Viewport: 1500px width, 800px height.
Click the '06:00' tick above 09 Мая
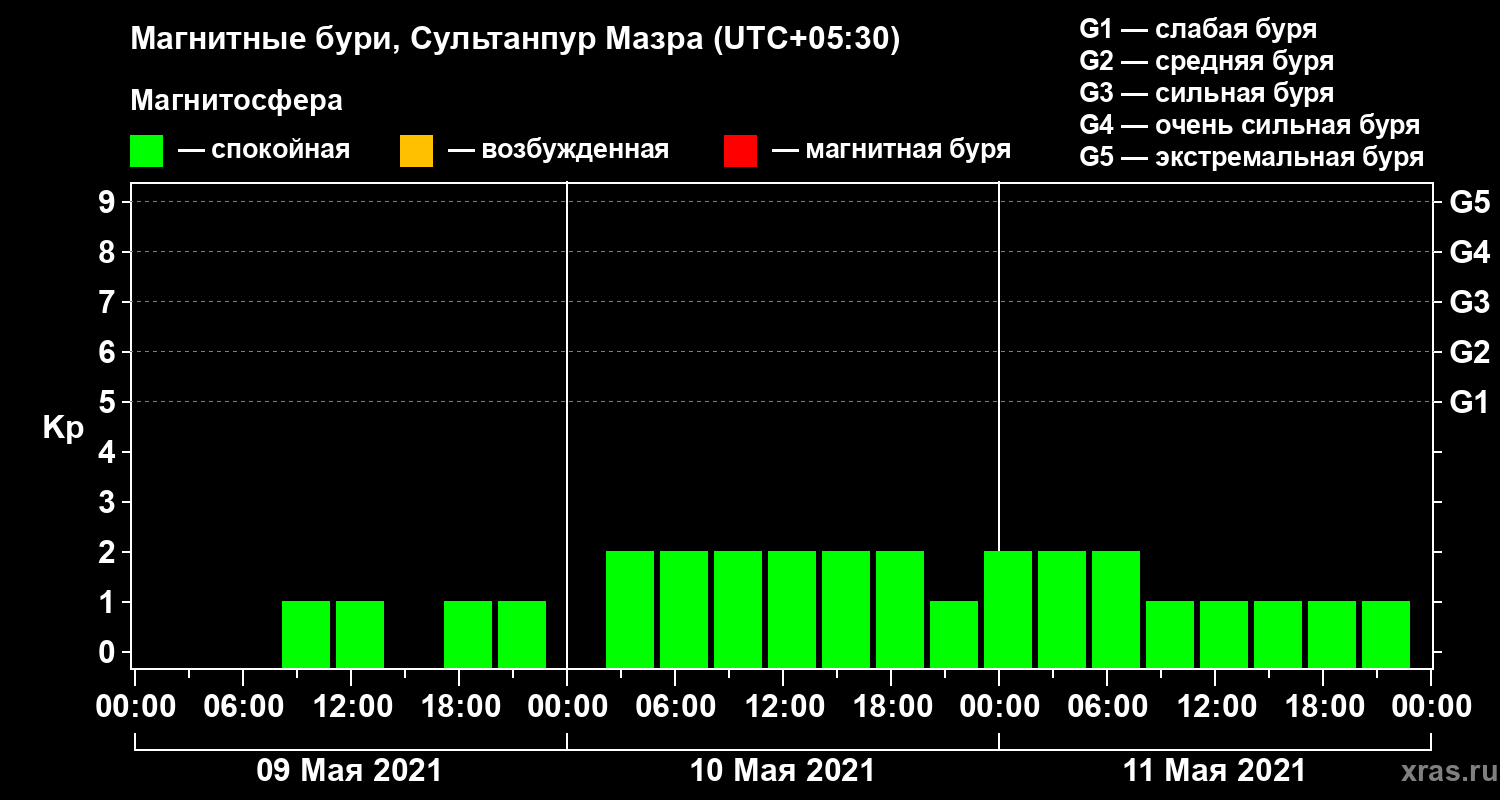(243, 706)
